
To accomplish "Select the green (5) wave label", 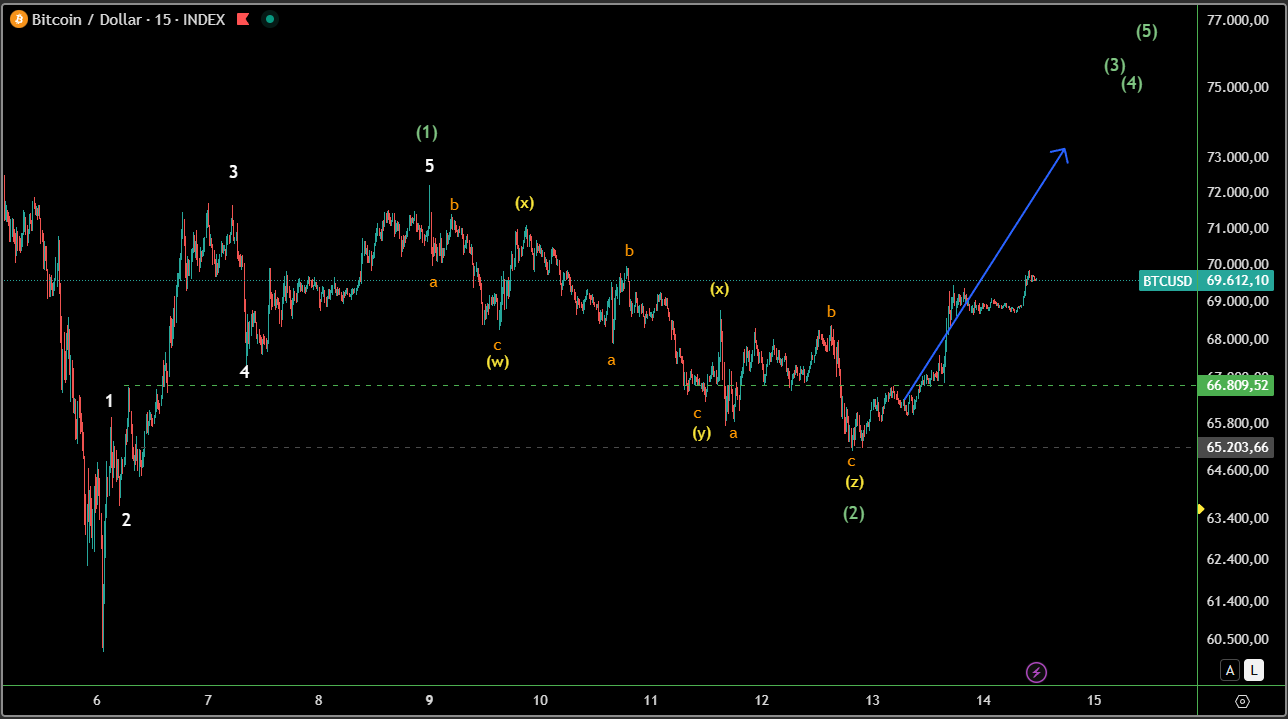I will click(x=1147, y=31).
